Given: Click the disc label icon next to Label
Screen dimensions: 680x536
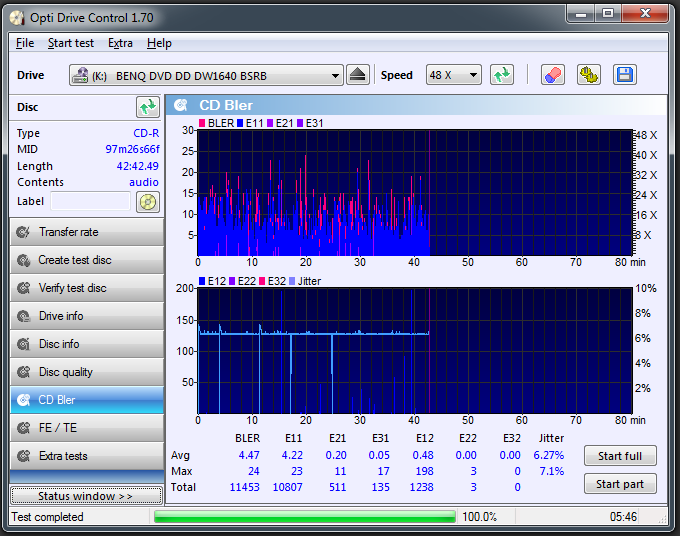Looking at the screenshot, I should (x=148, y=202).
